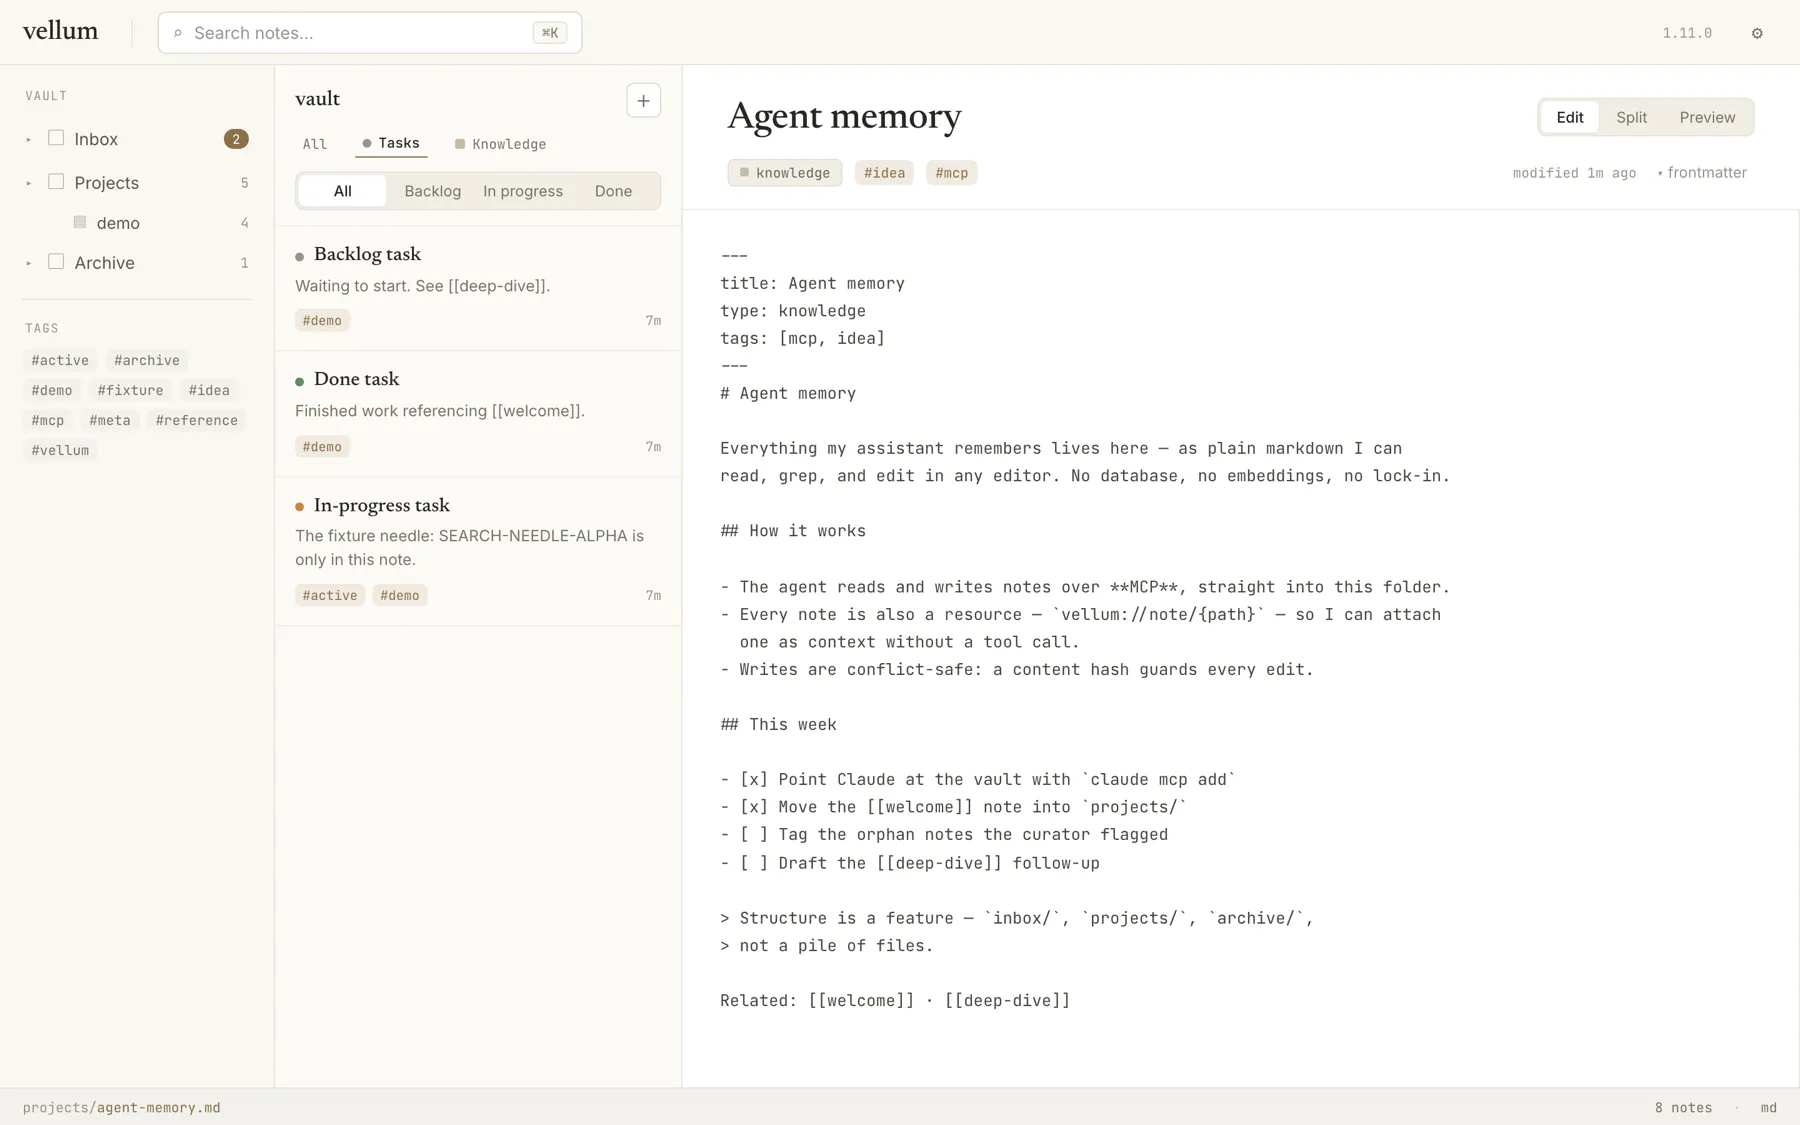1800x1125 pixels.
Task: Click the knowledge type chip in note header
Action: 785,173
